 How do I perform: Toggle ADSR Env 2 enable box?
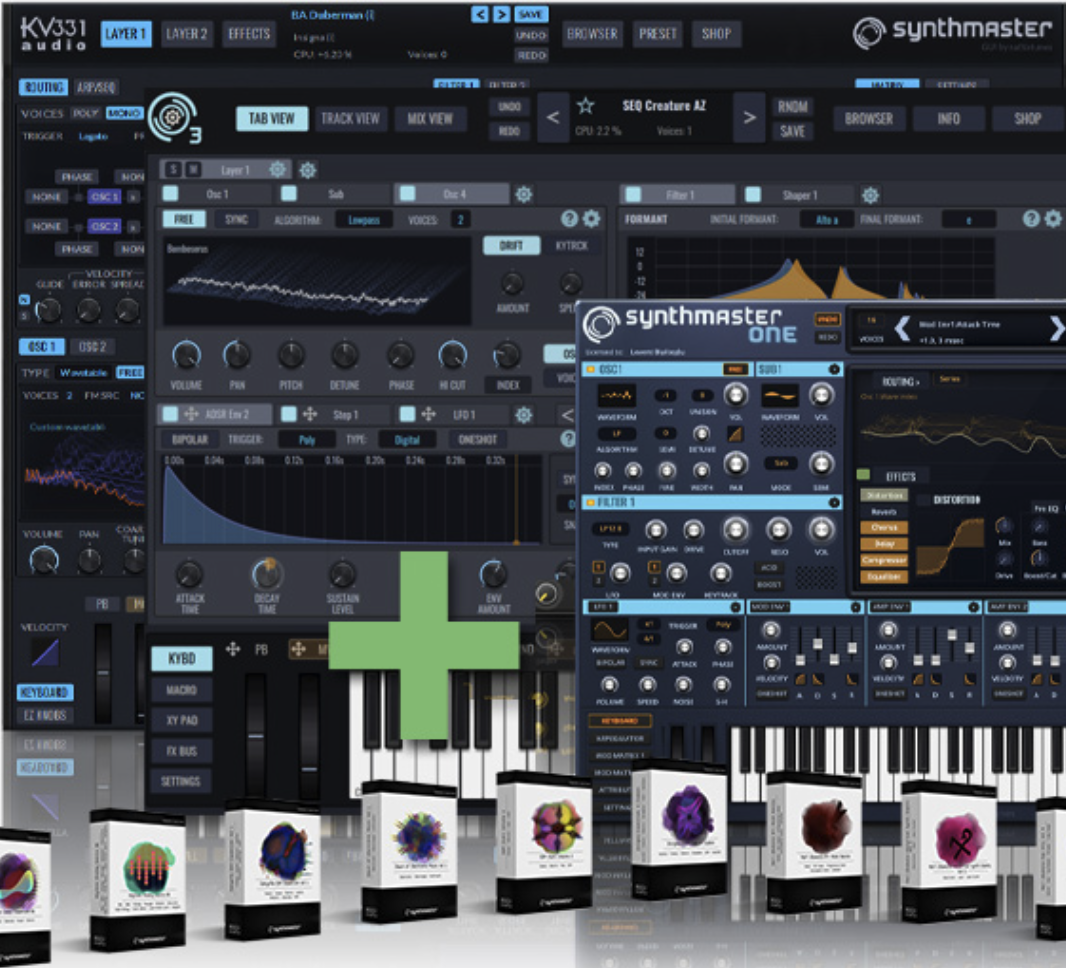tap(171, 414)
